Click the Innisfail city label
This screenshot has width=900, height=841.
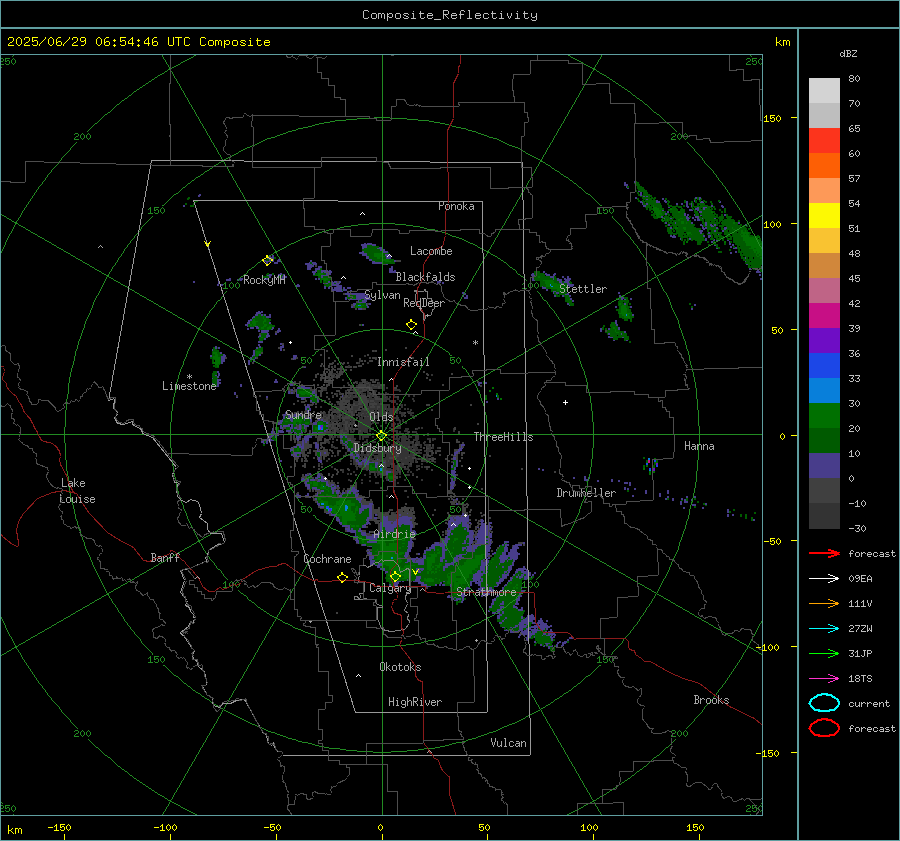403,362
